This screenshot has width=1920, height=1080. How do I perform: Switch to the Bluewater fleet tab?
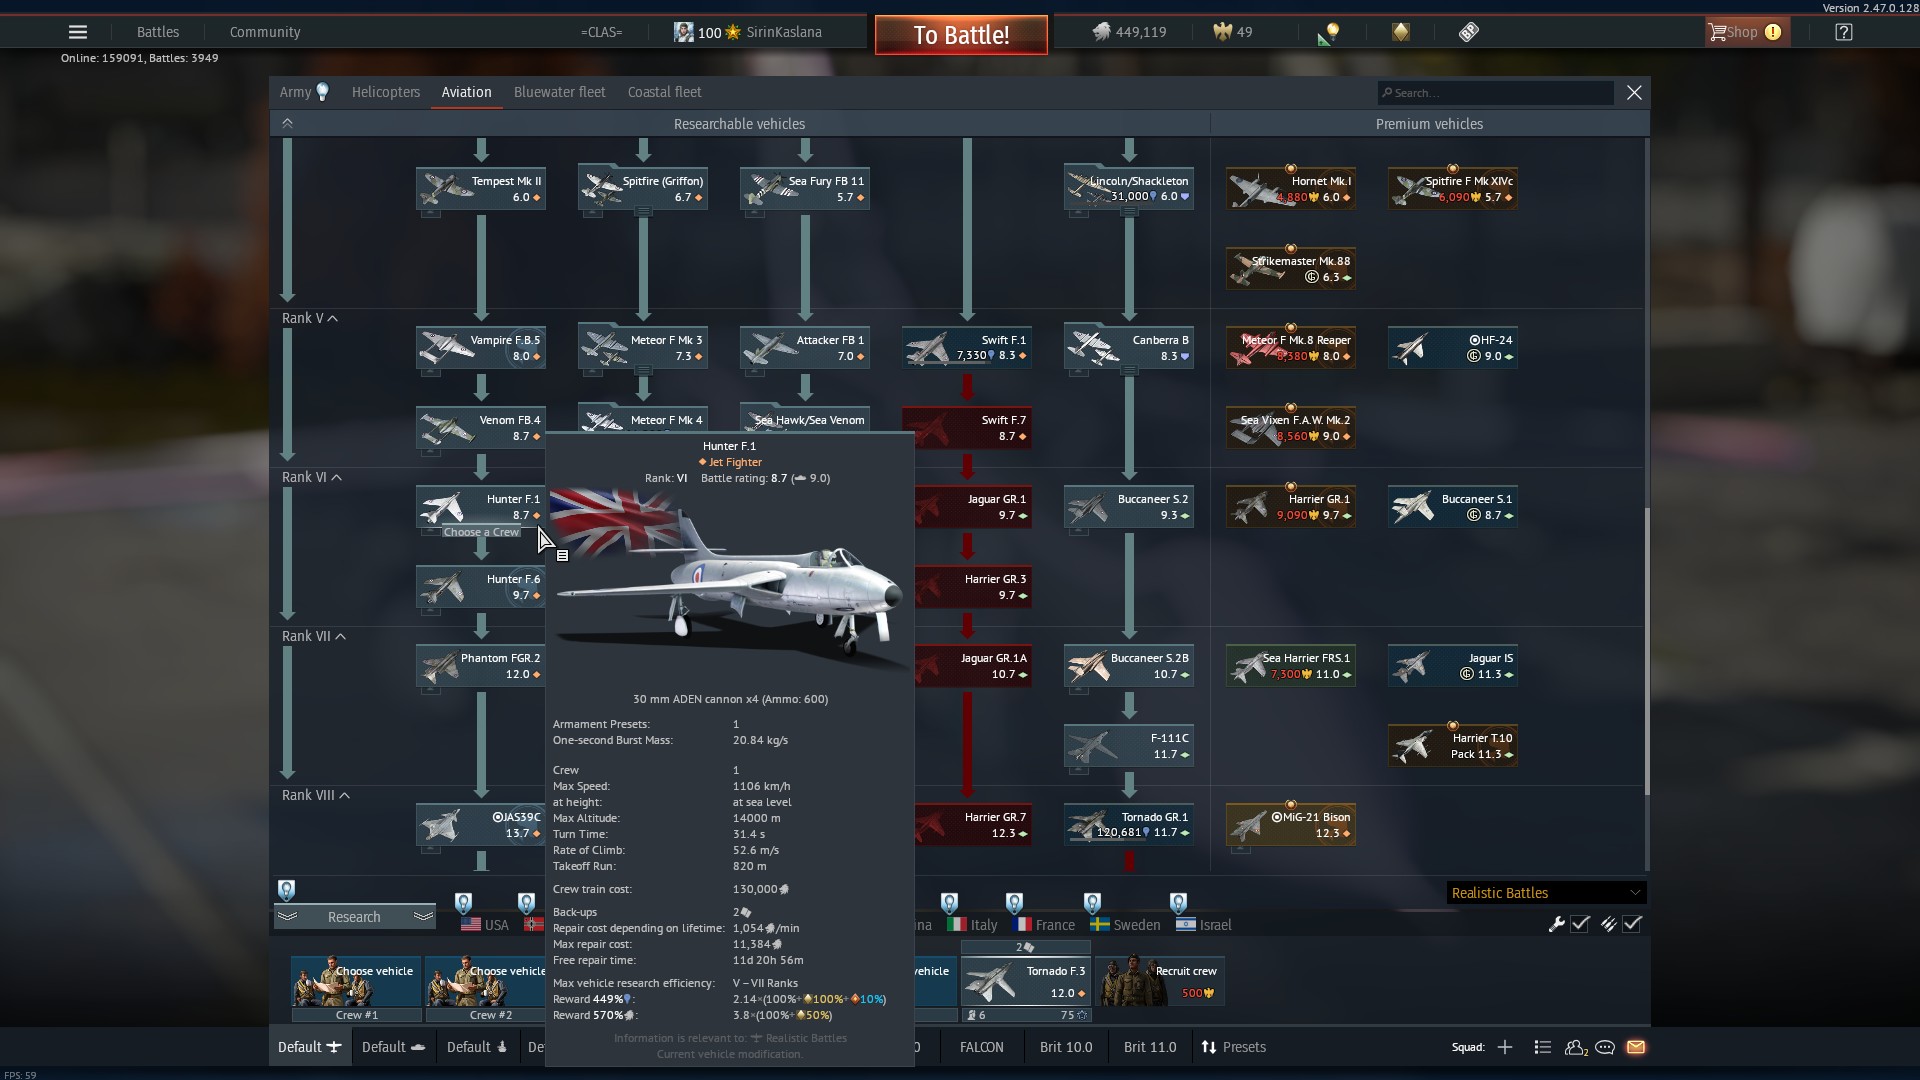point(559,92)
